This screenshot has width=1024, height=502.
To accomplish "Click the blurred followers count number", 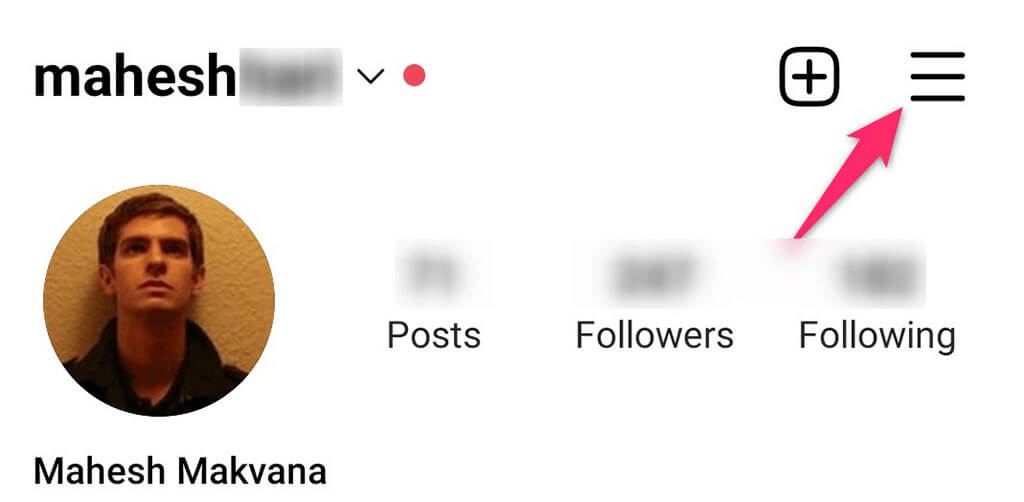I will tap(654, 273).
